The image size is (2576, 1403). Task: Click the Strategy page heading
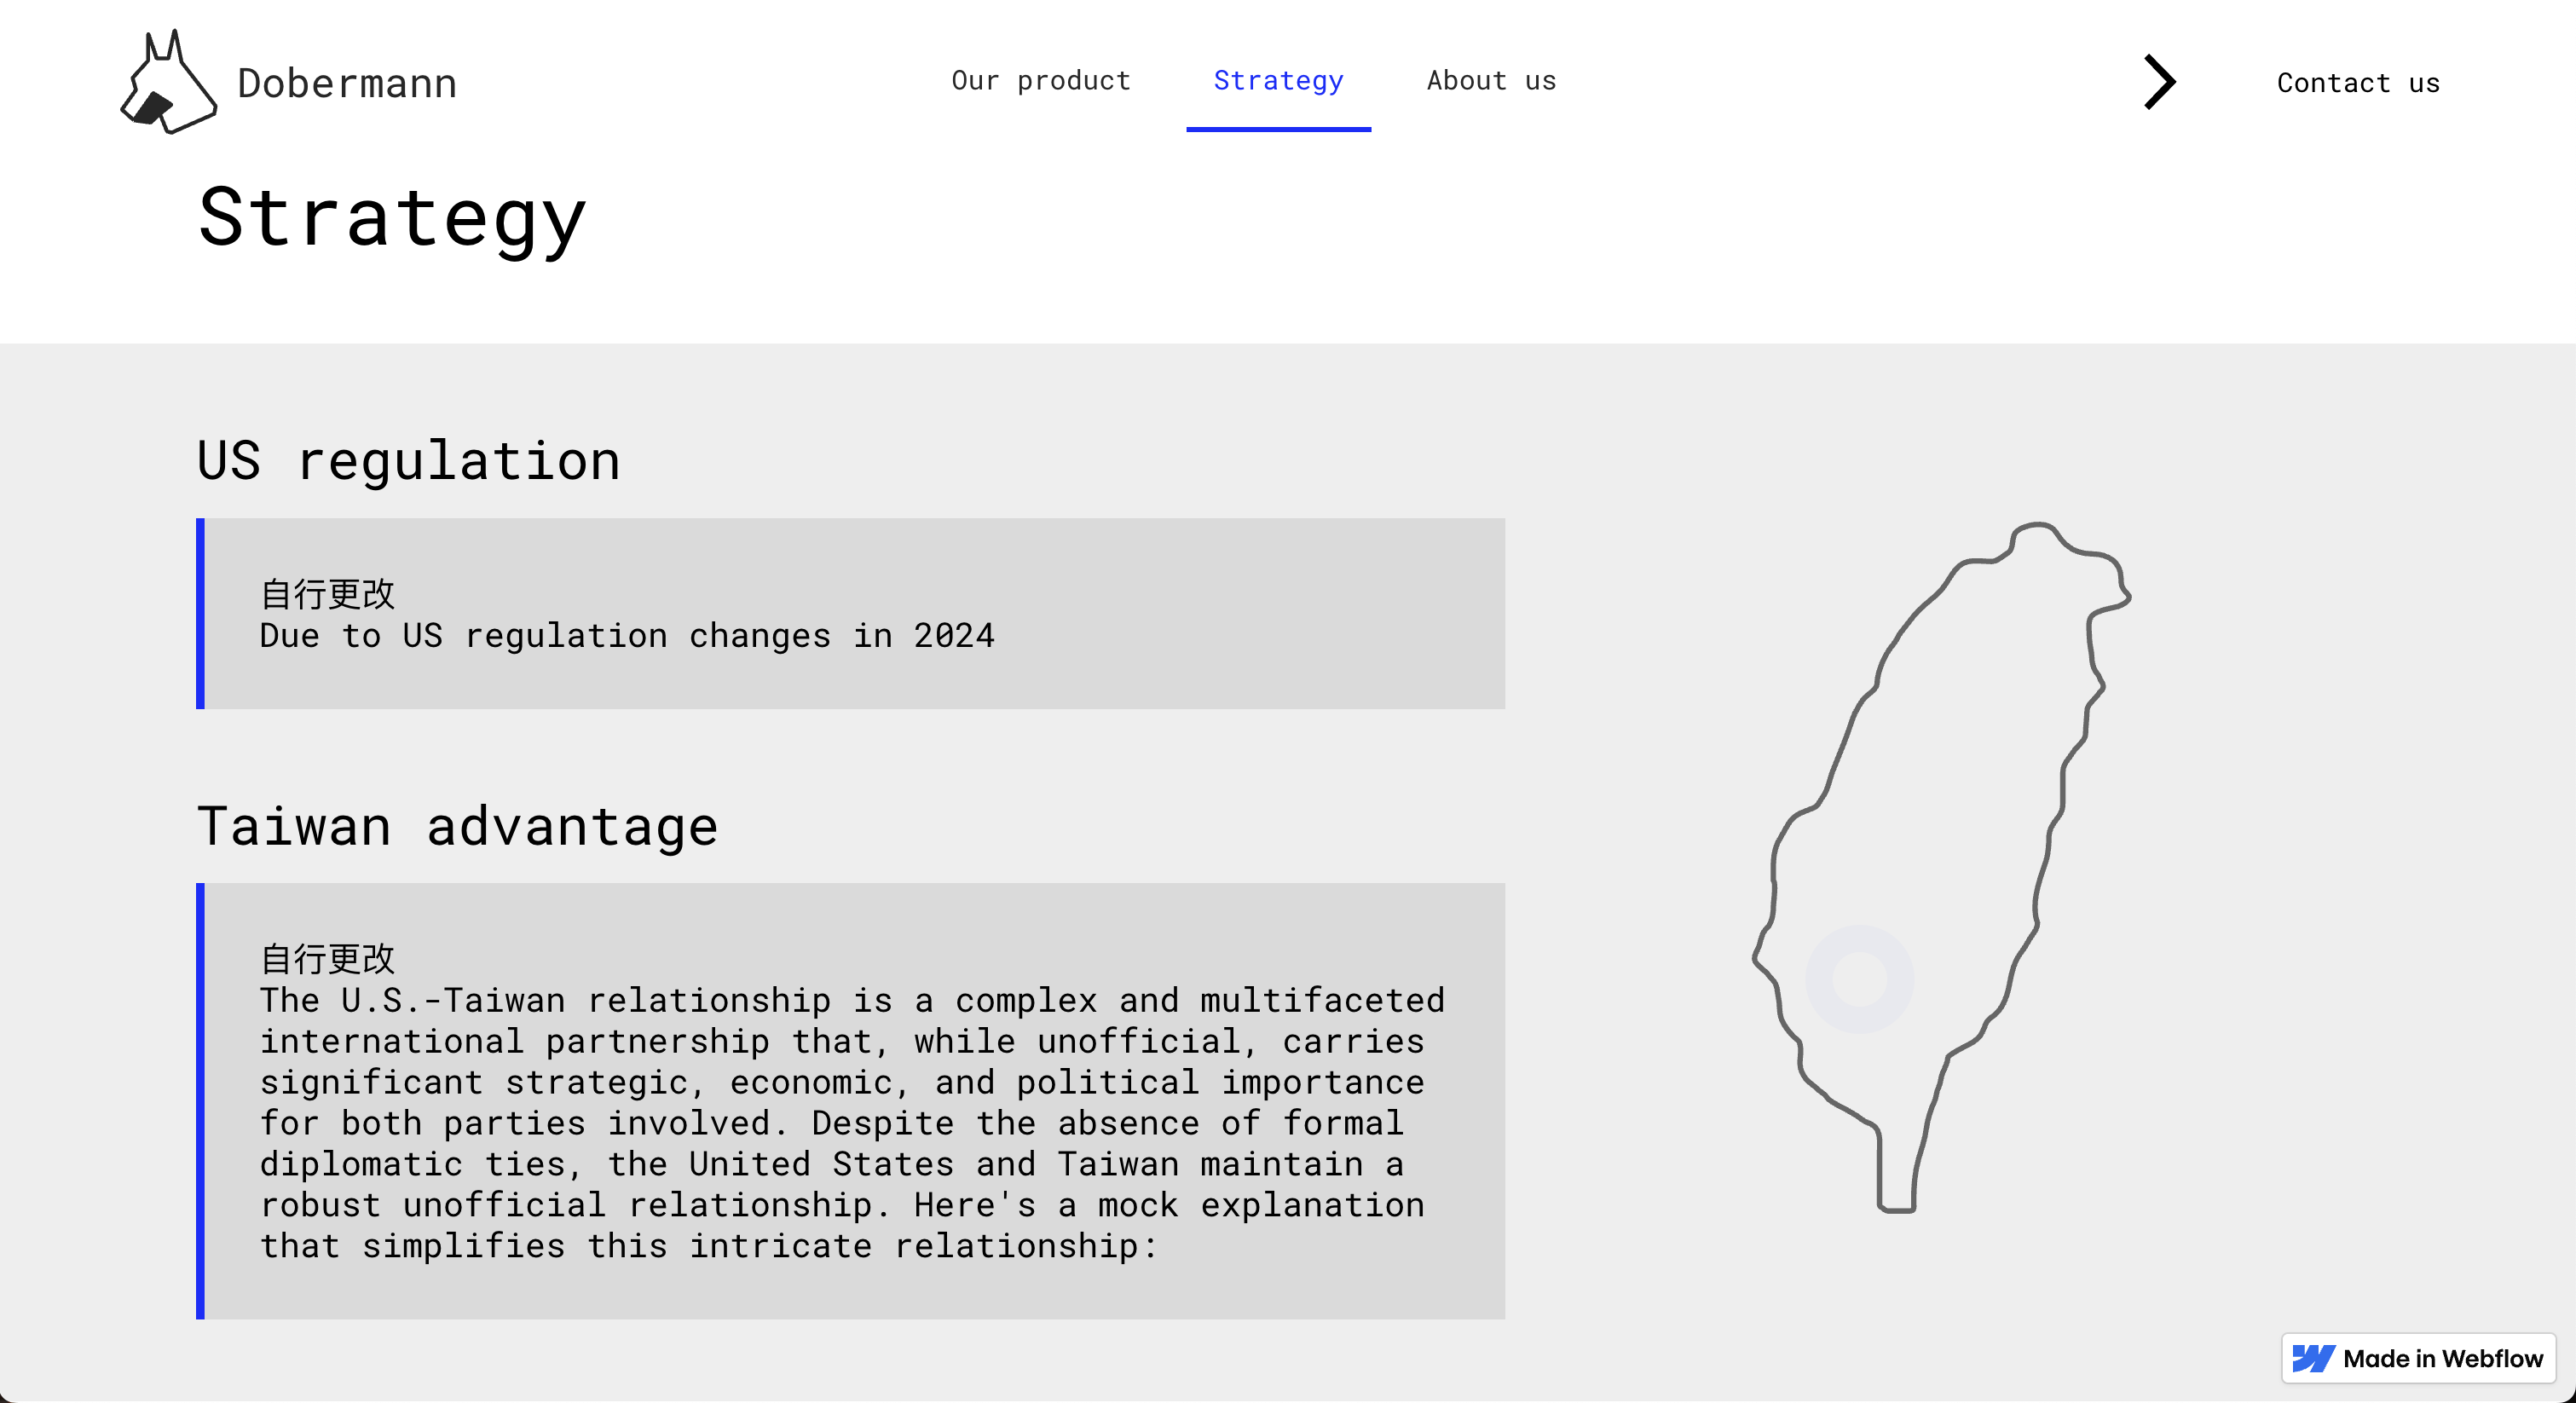(392, 218)
